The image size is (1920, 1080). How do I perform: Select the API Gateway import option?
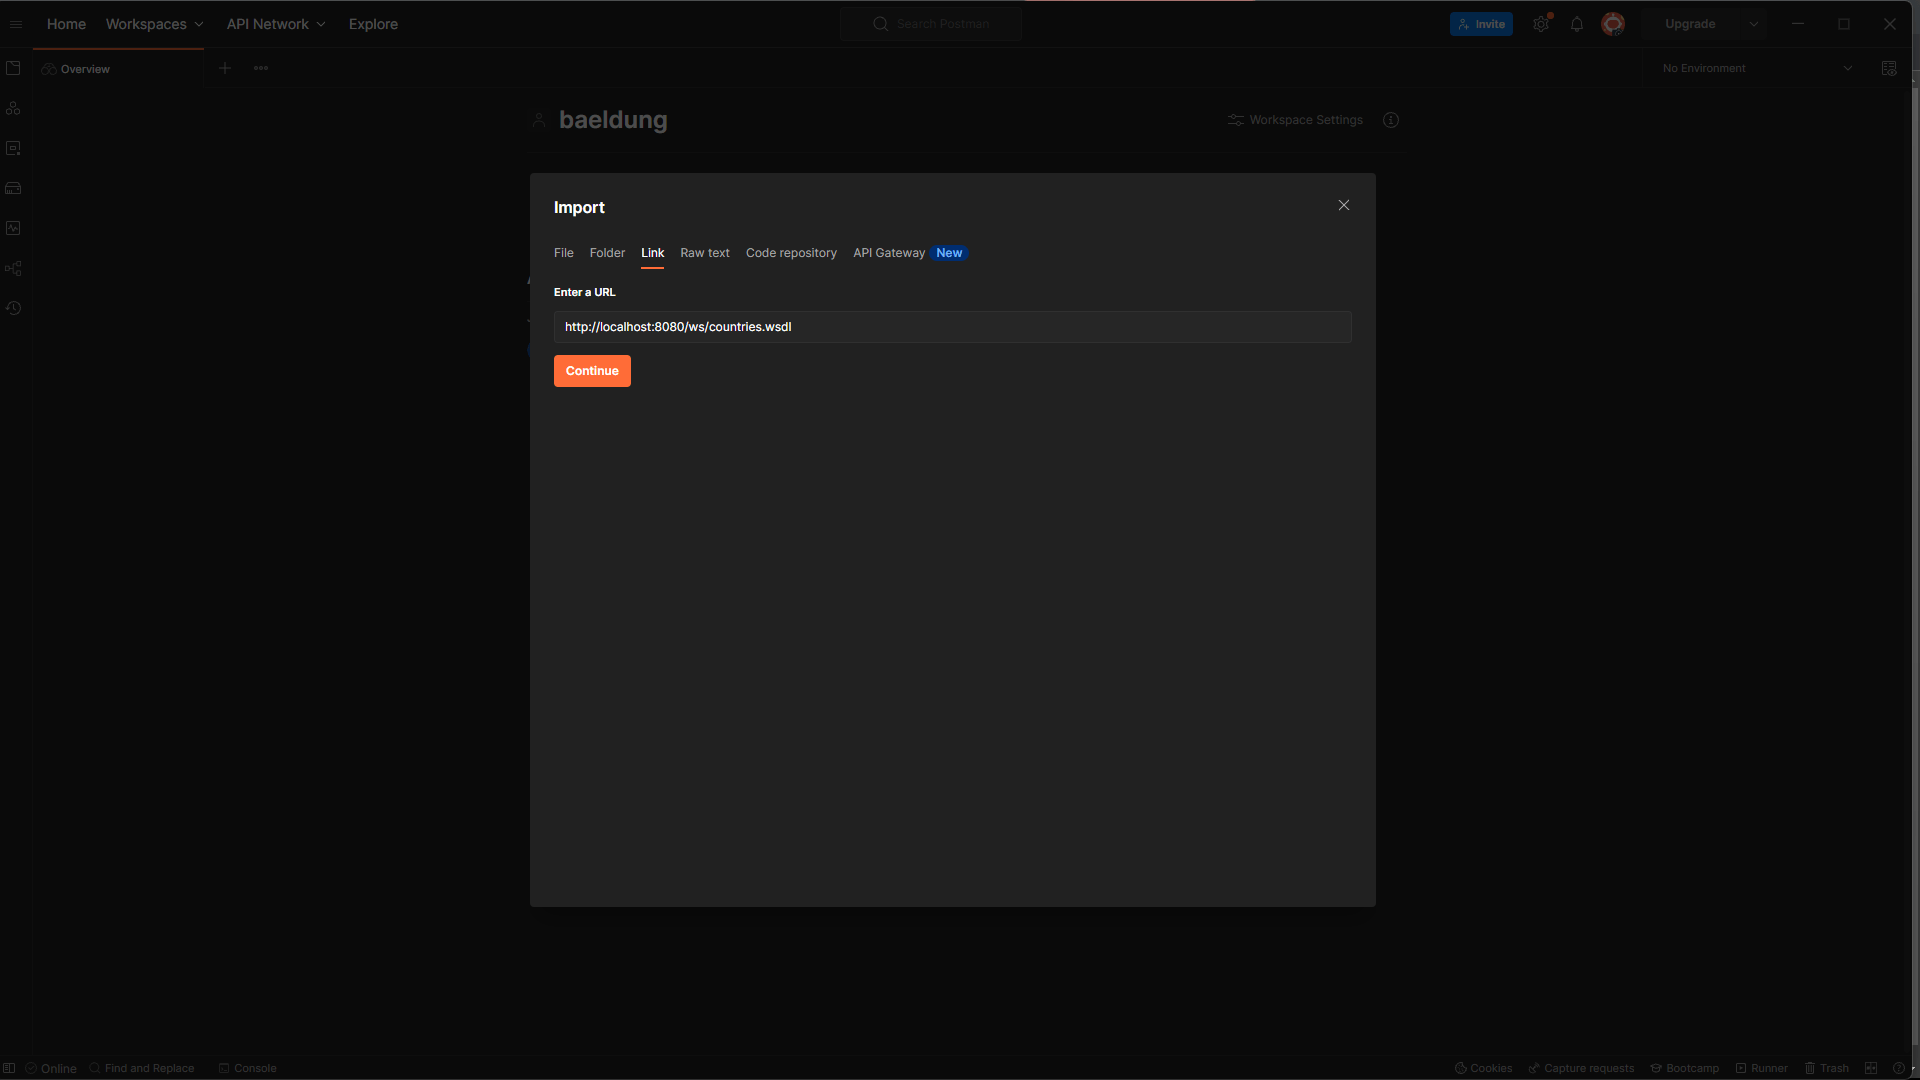888,253
